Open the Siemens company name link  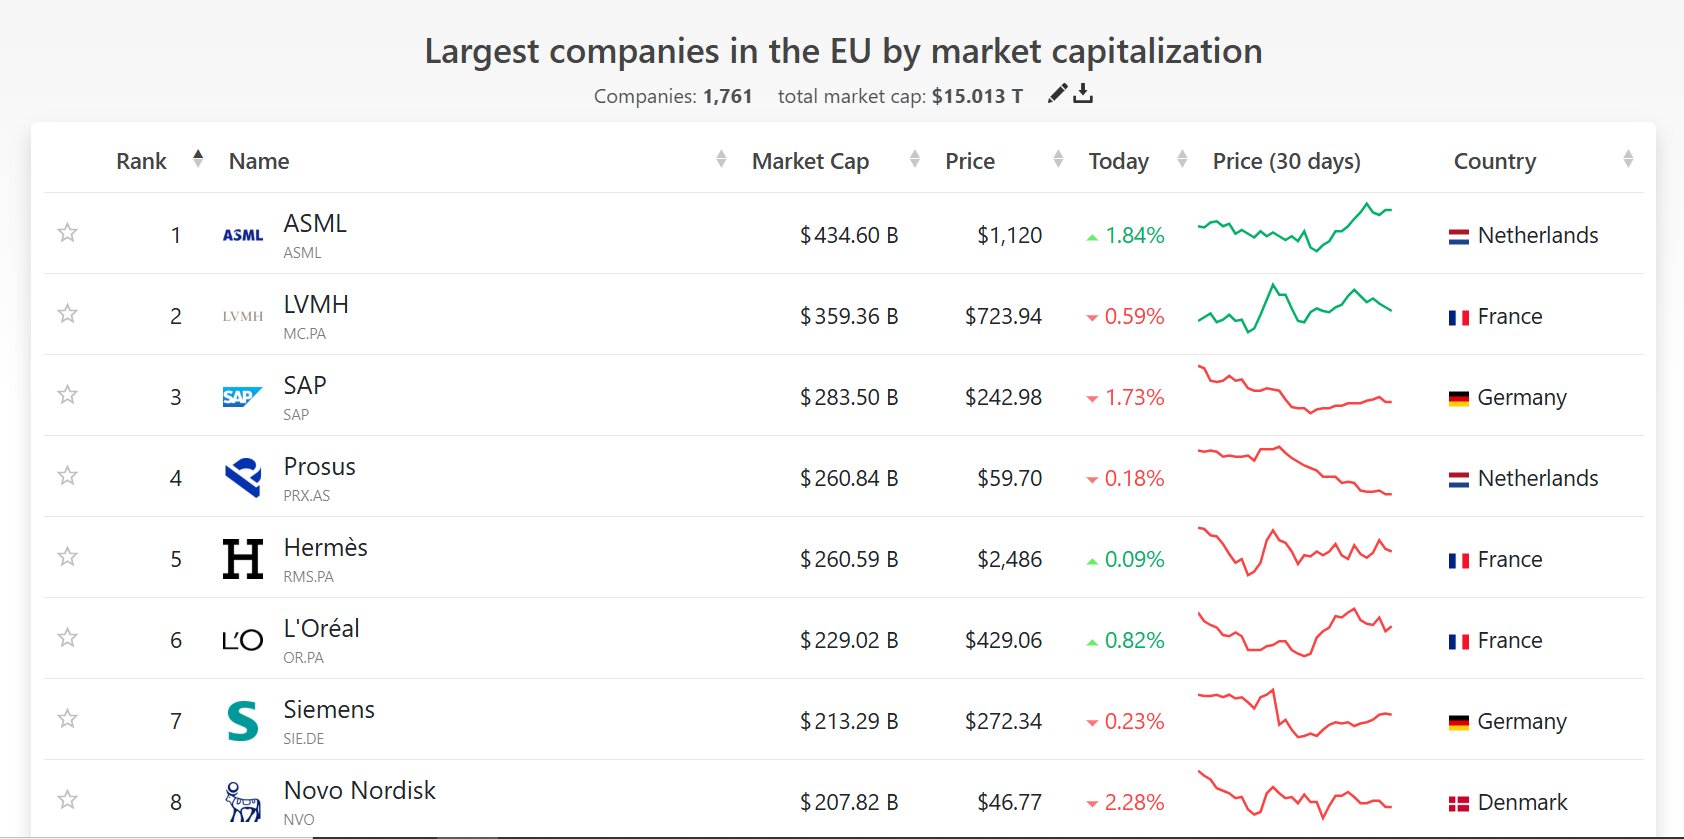329,710
